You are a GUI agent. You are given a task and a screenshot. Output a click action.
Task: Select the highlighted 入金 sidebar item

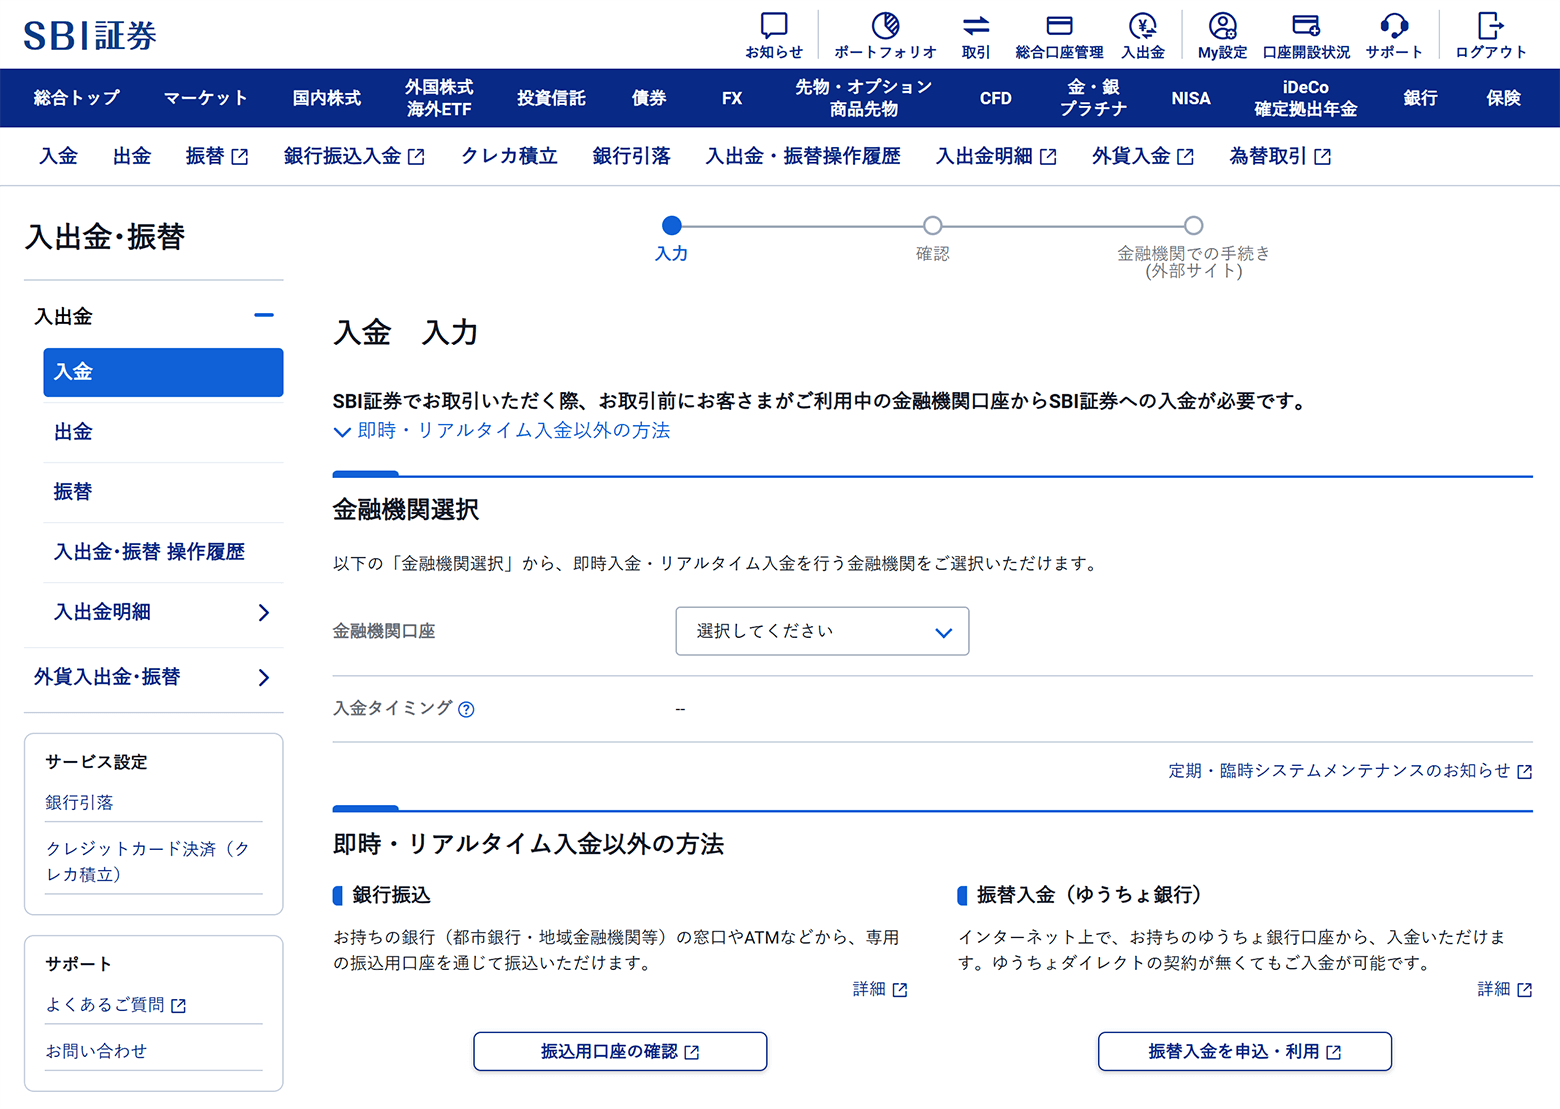tap(163, 372)
